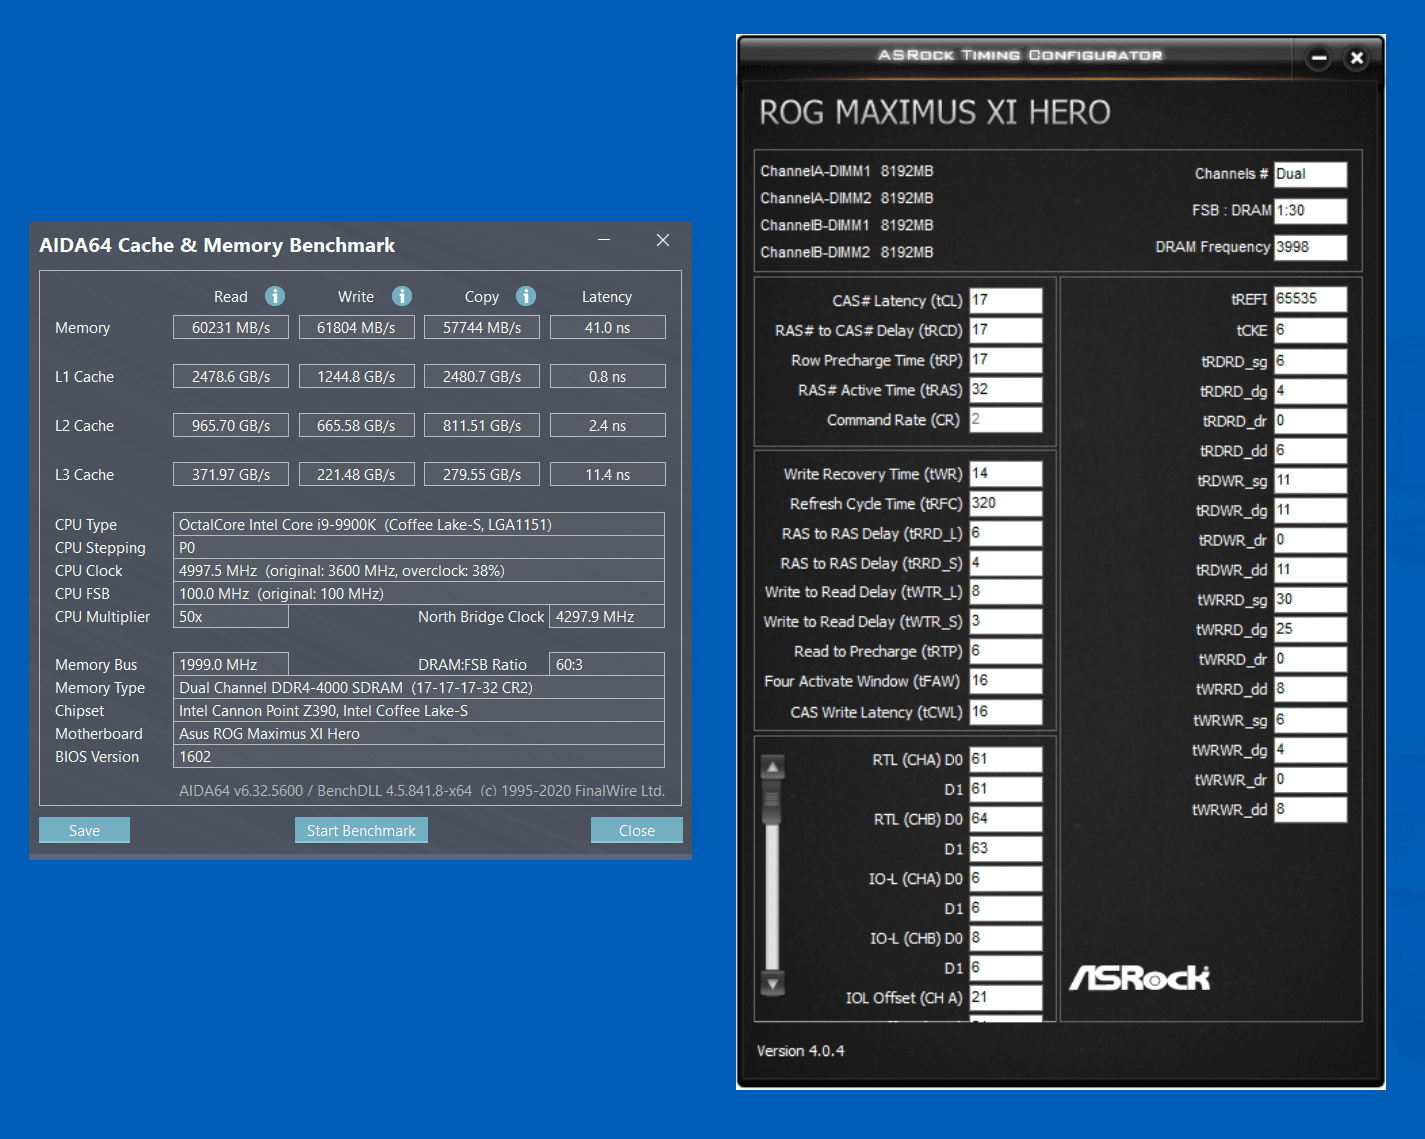Select the tRDRD_sg value field
The image size is (1425, 1139).
tap(1310, 361)
